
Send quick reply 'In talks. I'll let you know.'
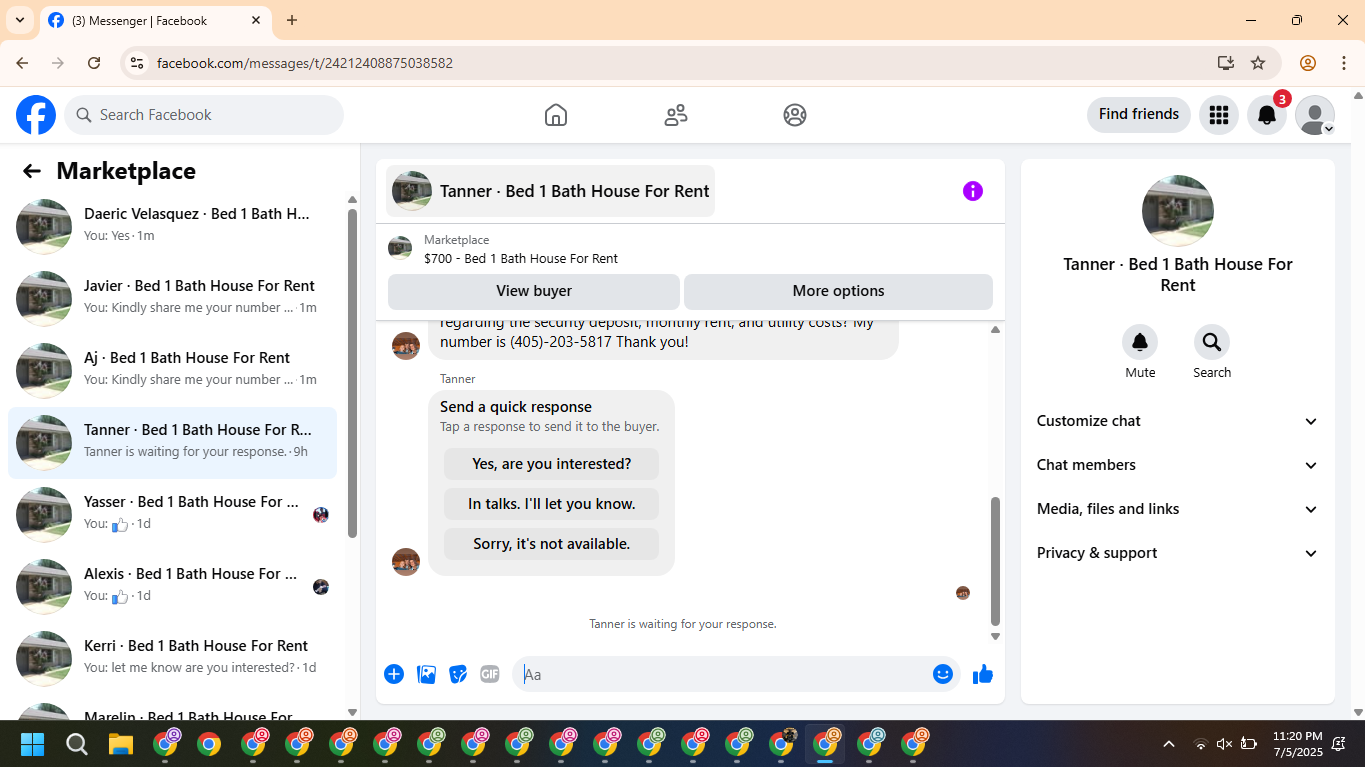pyautogui.click(x=552, y=504)
